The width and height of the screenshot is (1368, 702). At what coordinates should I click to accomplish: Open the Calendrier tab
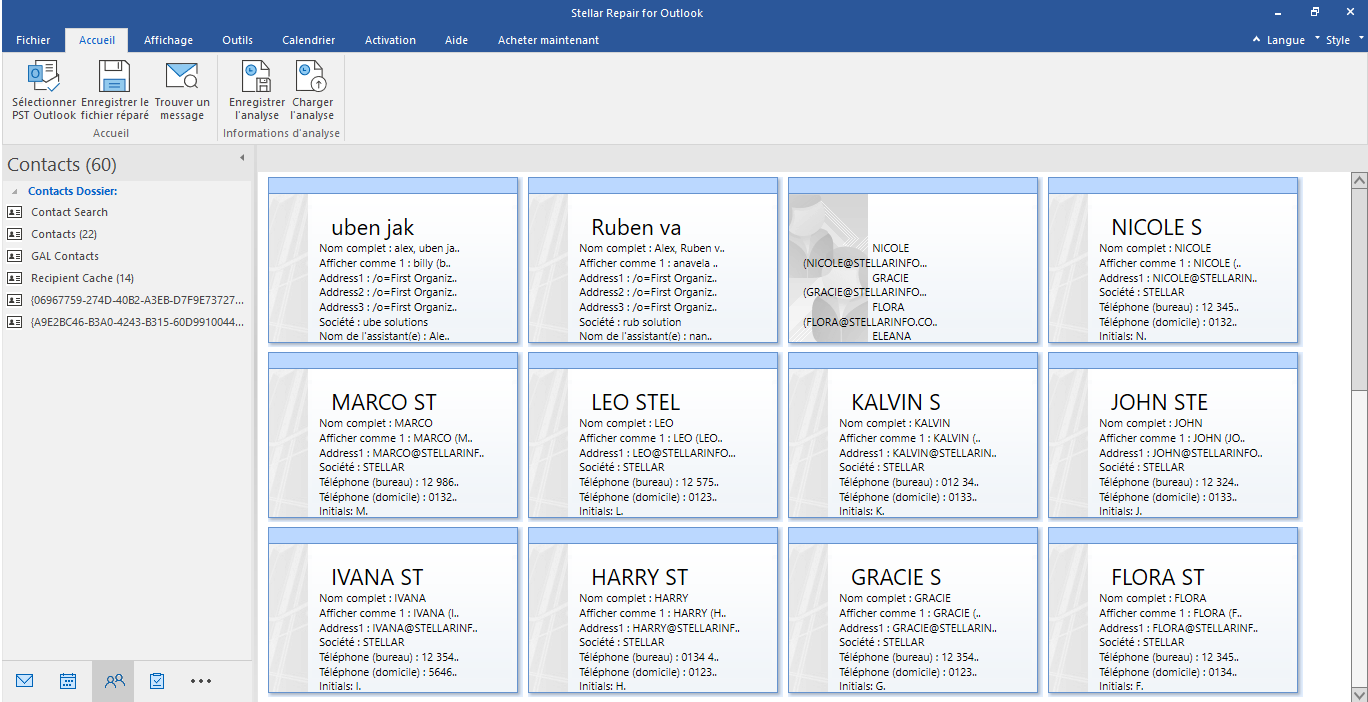click(309, 40)
